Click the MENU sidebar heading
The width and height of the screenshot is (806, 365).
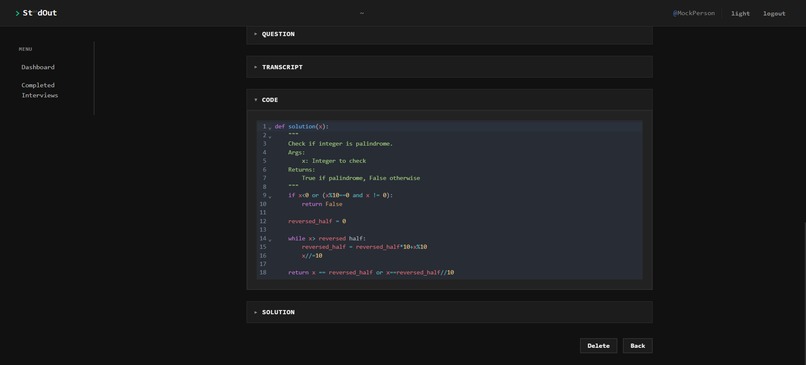(25, 49)
